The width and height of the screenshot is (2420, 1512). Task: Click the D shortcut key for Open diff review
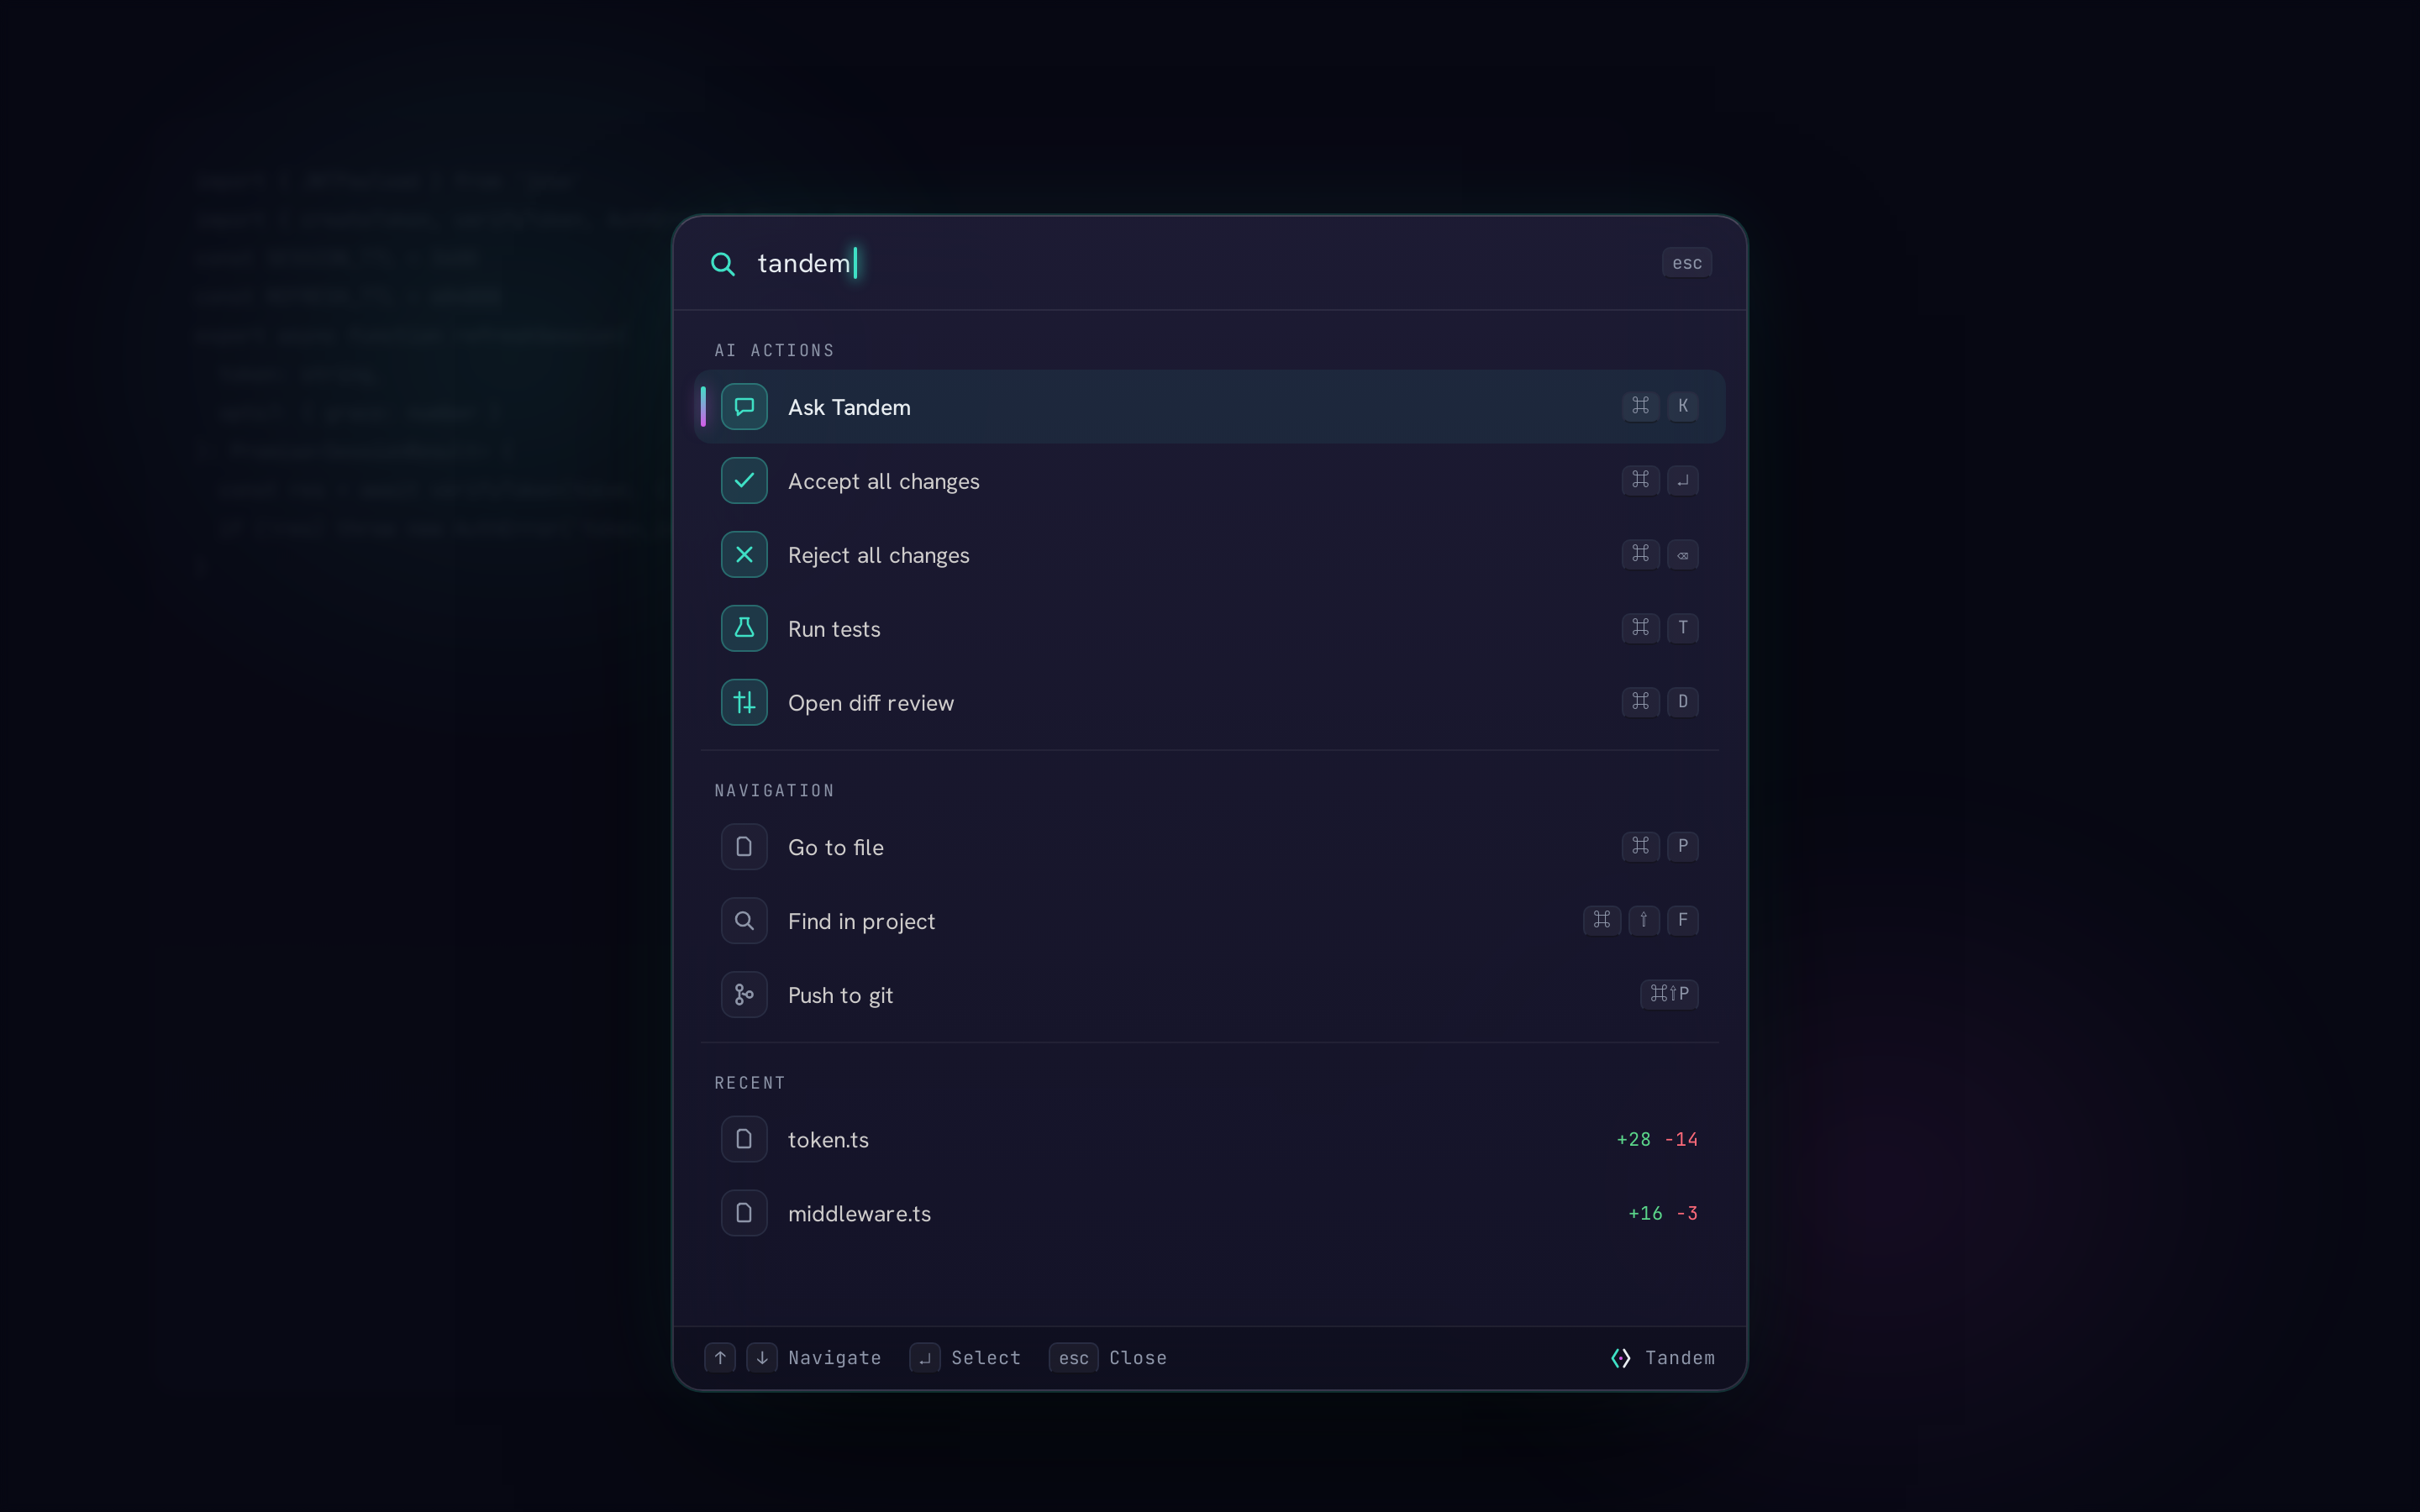(x=1683, y=702)
